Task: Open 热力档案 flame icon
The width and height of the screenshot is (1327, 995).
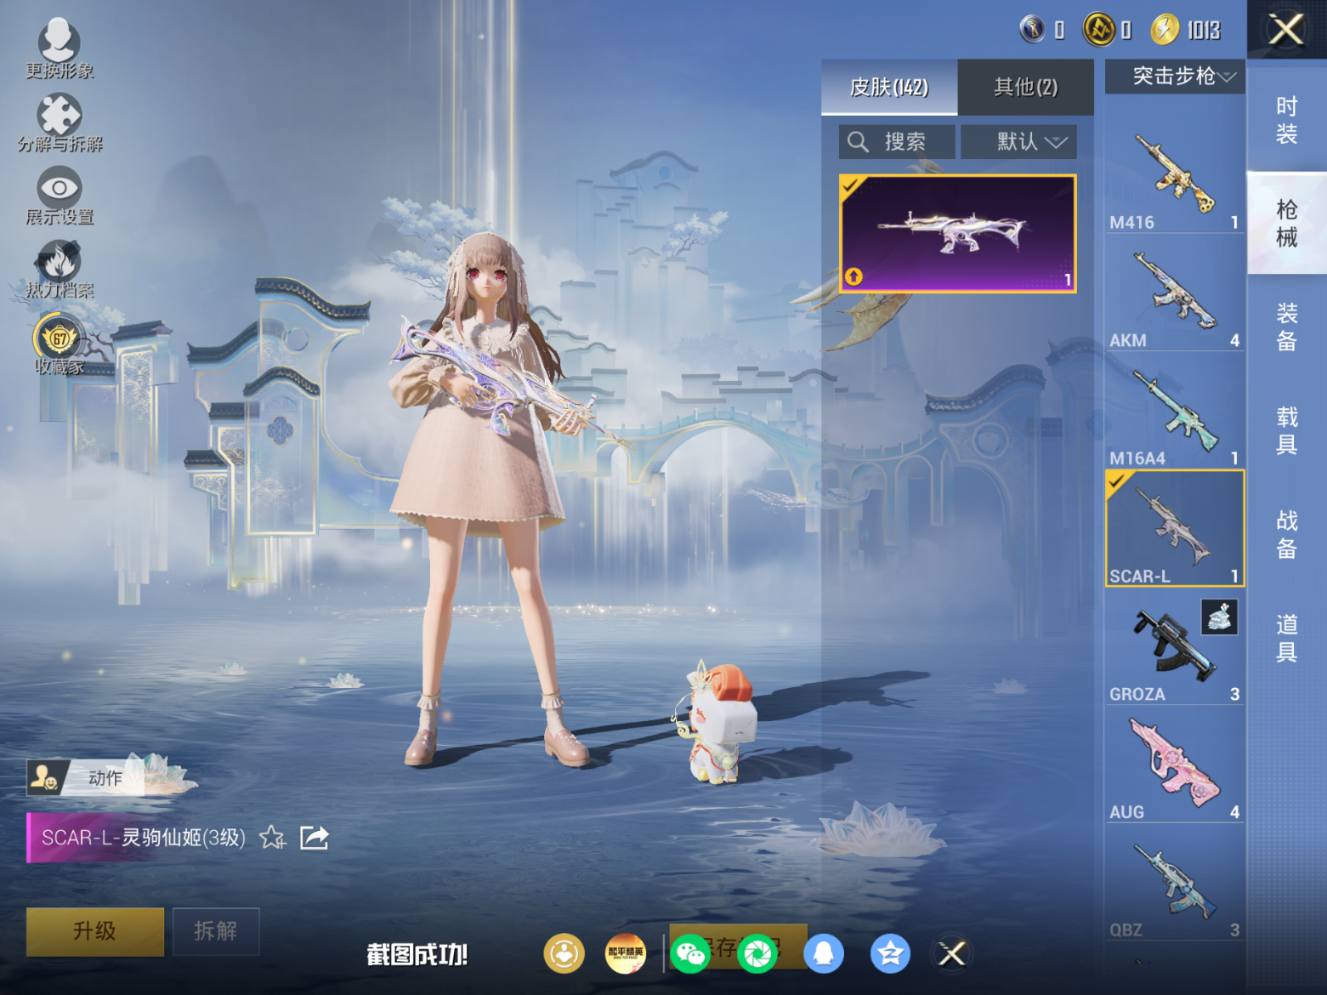Action: click(x=59, y=269)
